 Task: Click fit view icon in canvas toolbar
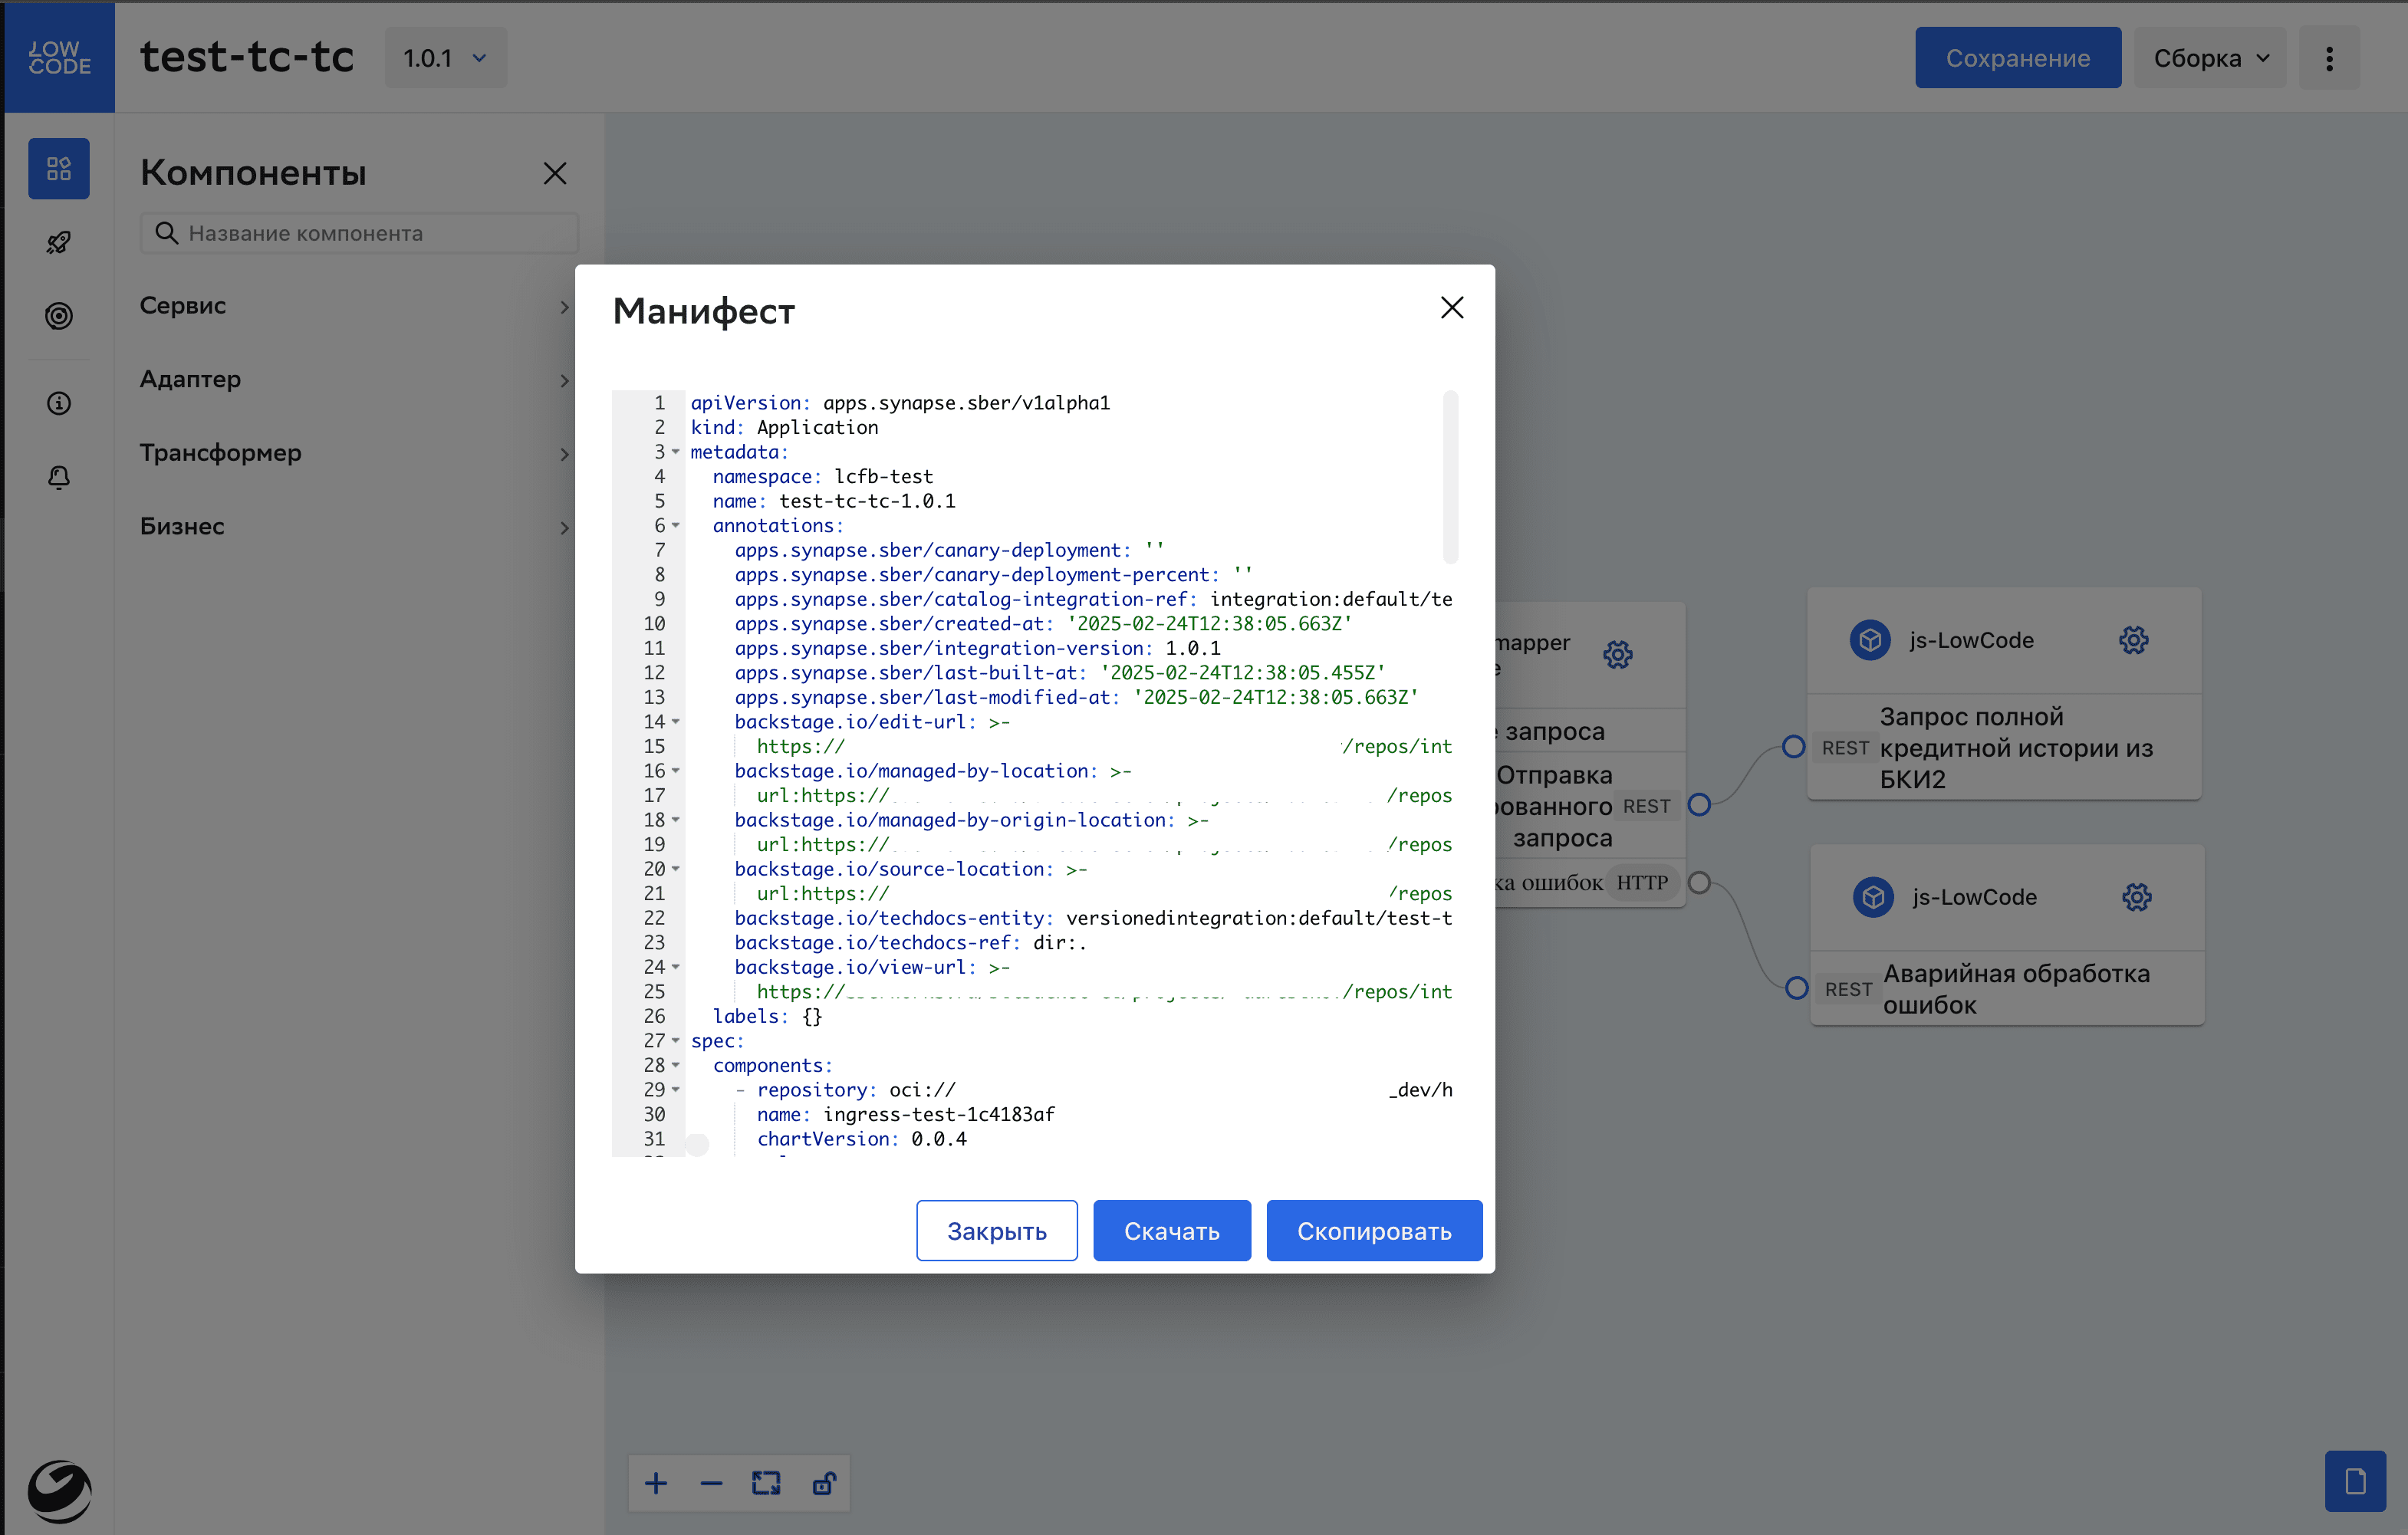click(x=766, y=1483)
